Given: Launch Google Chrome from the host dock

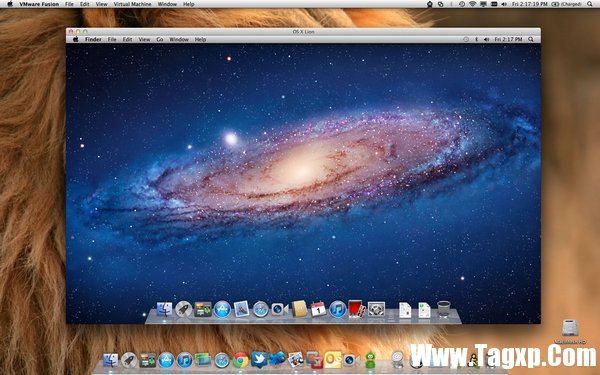Looking at the screenshot, I should tap(240, 360).
